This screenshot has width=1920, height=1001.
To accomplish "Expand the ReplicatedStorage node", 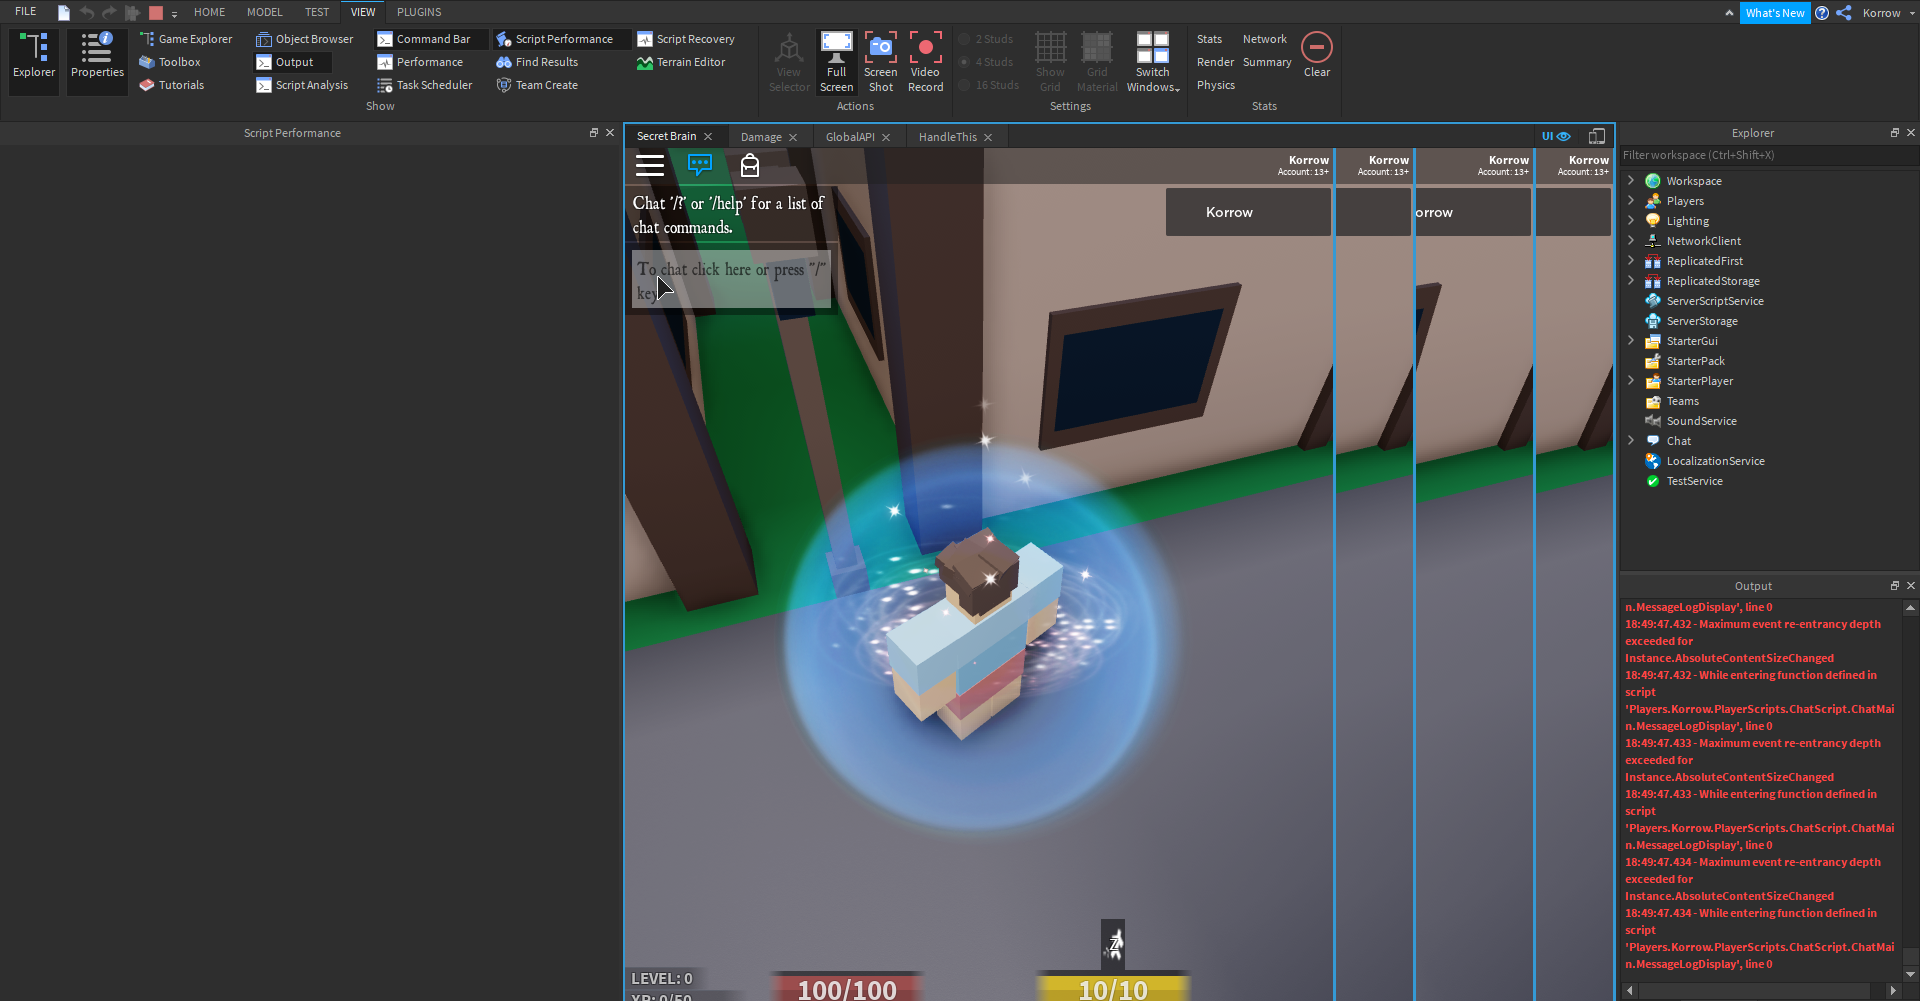I will [x=1631, y=281].
